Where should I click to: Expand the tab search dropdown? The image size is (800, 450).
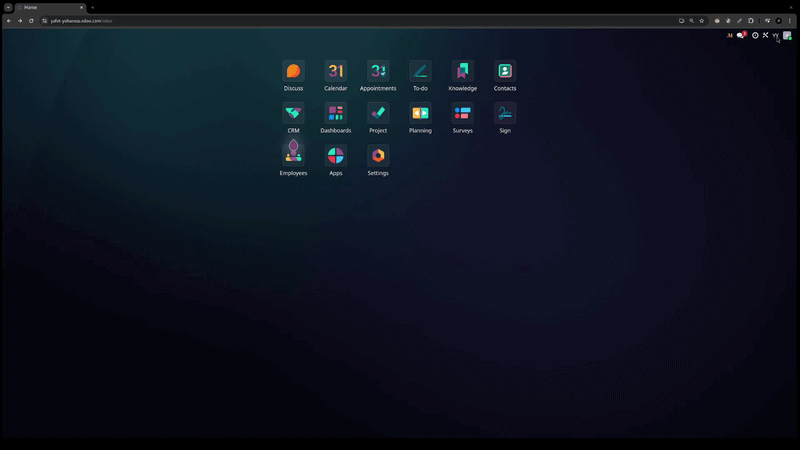pos(8,8)
